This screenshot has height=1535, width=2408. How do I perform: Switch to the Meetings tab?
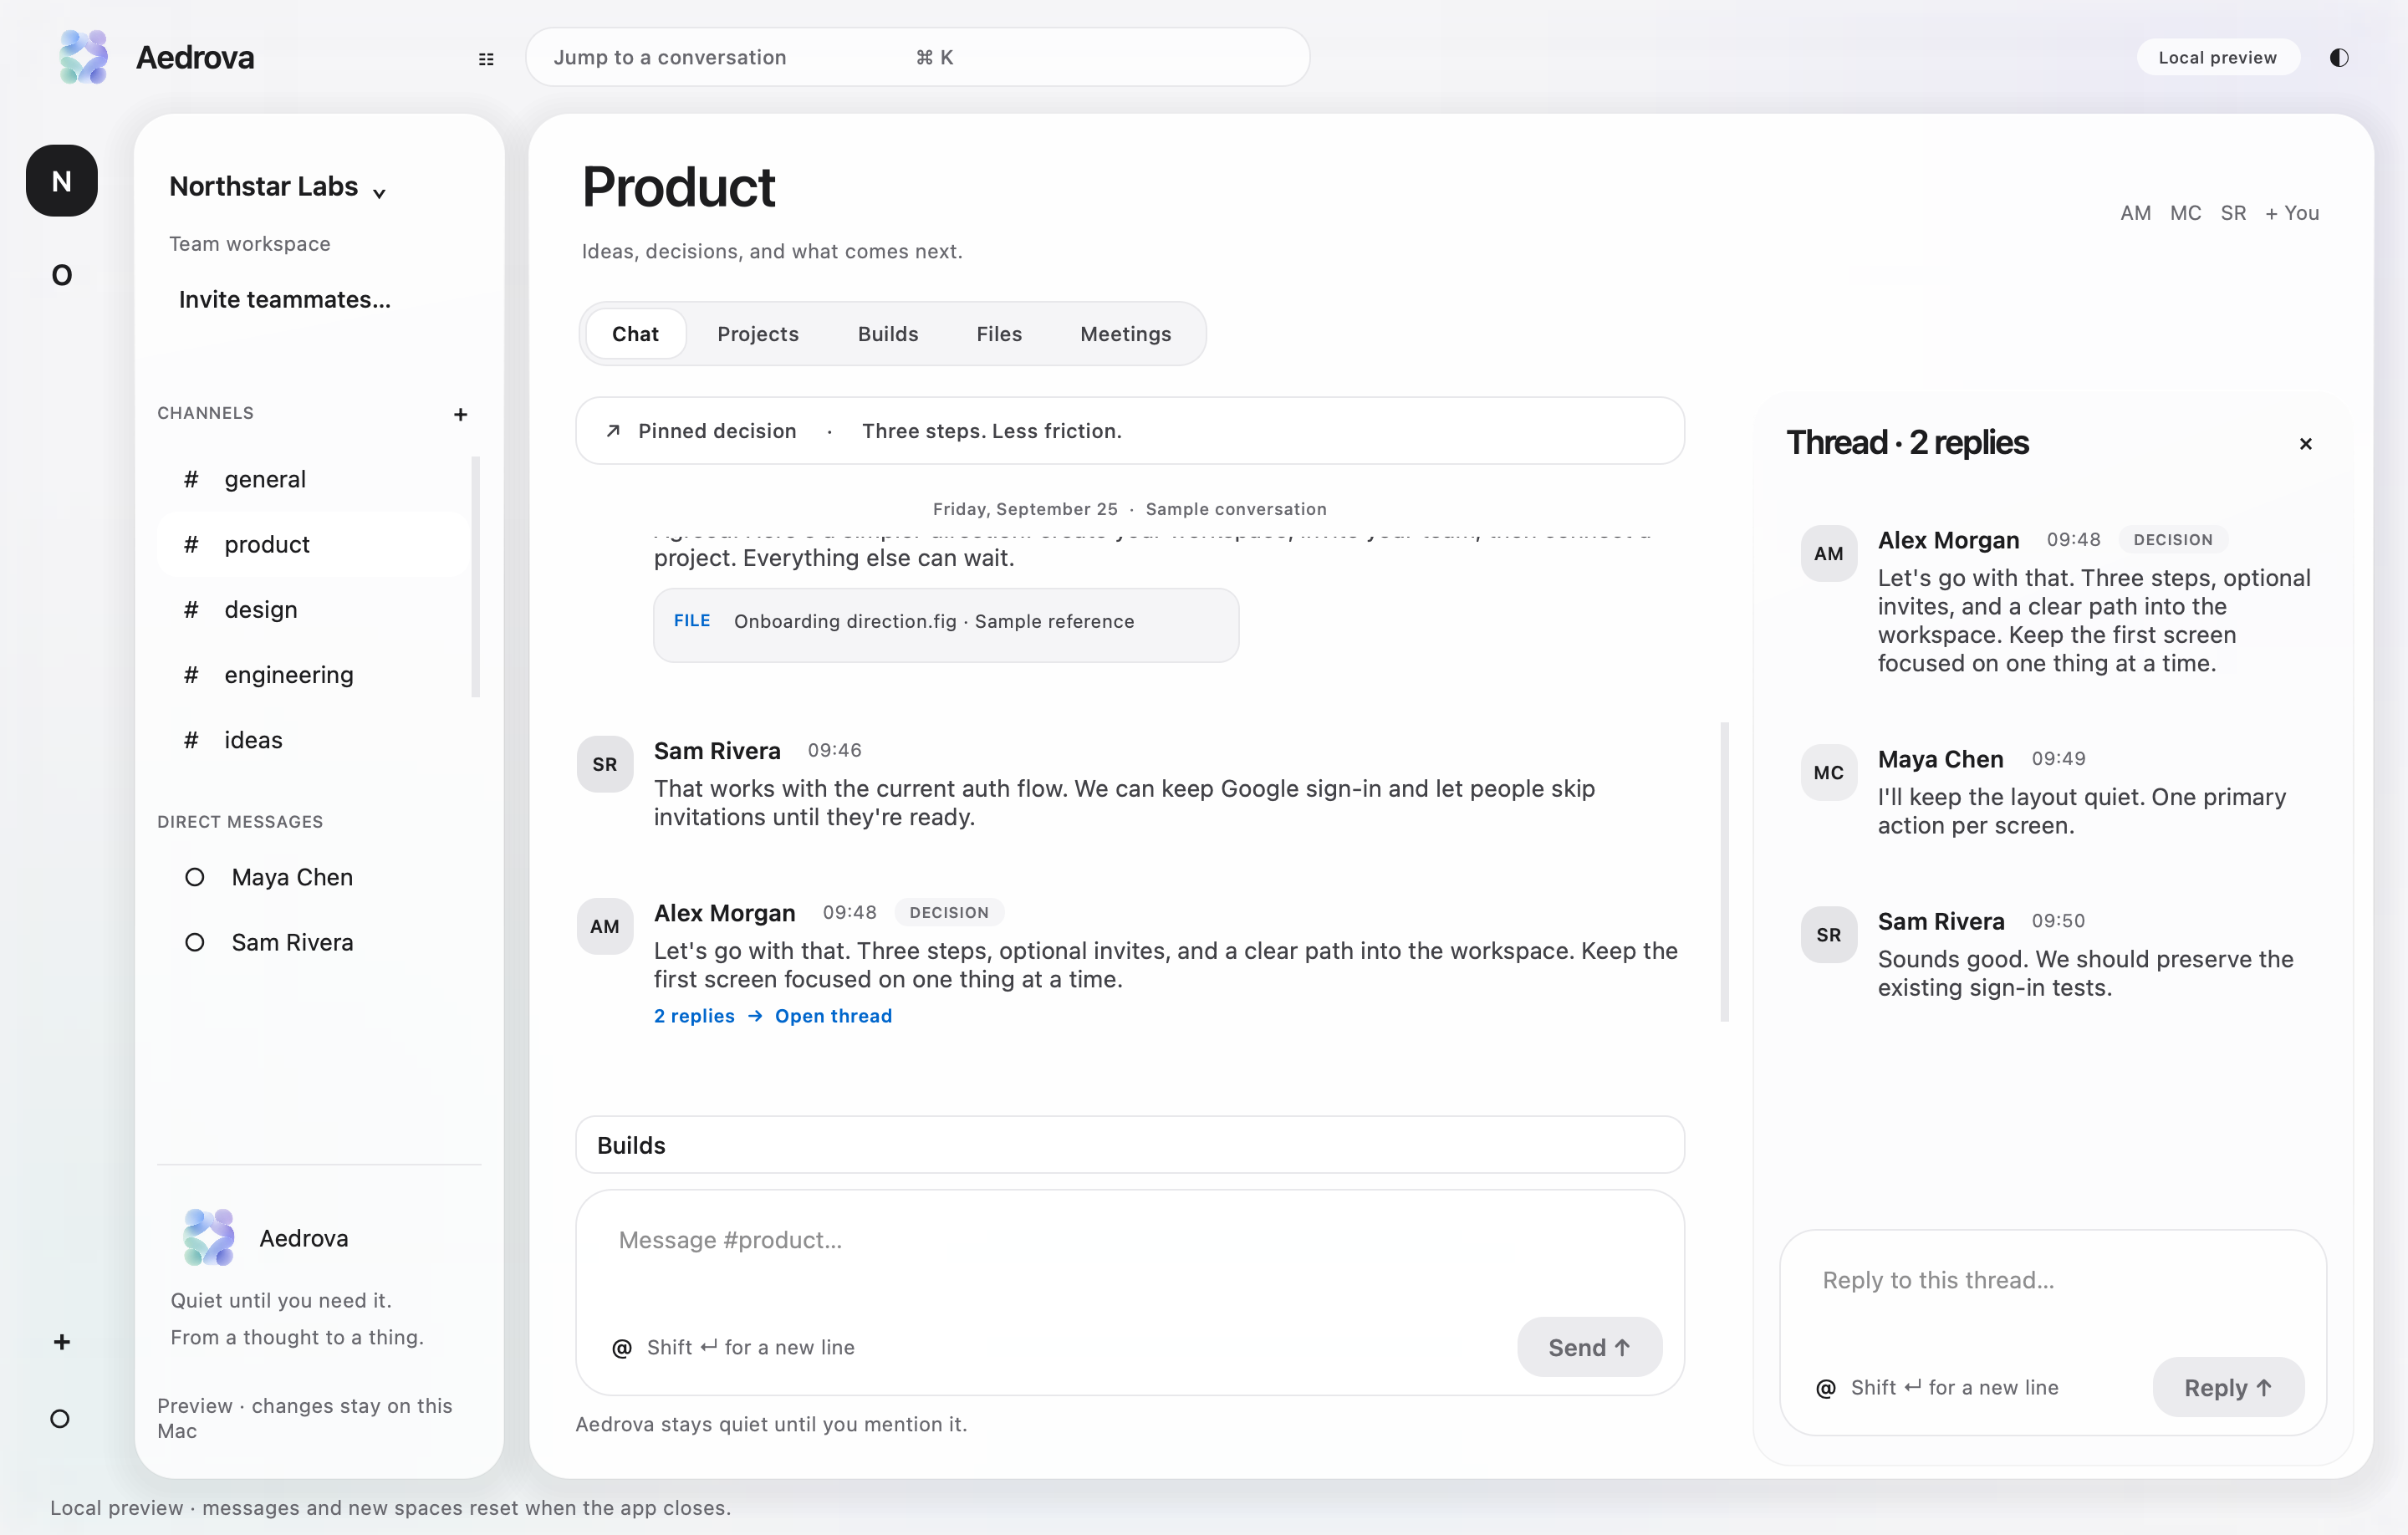(1125, 334)
